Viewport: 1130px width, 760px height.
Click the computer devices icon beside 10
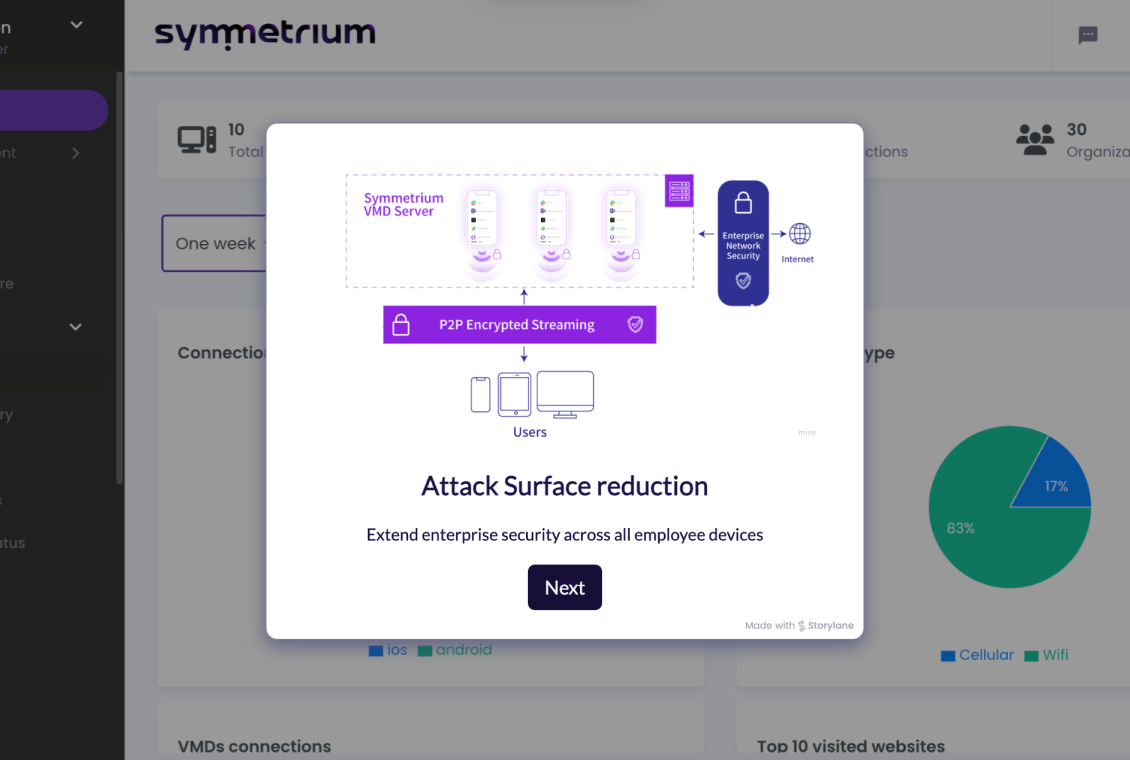pyautogui.click(x=197, y=140)
